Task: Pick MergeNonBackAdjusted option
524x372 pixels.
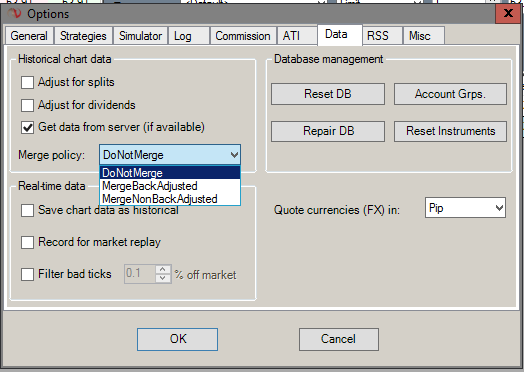Action: pyautogui.click(x=170, y=199)
